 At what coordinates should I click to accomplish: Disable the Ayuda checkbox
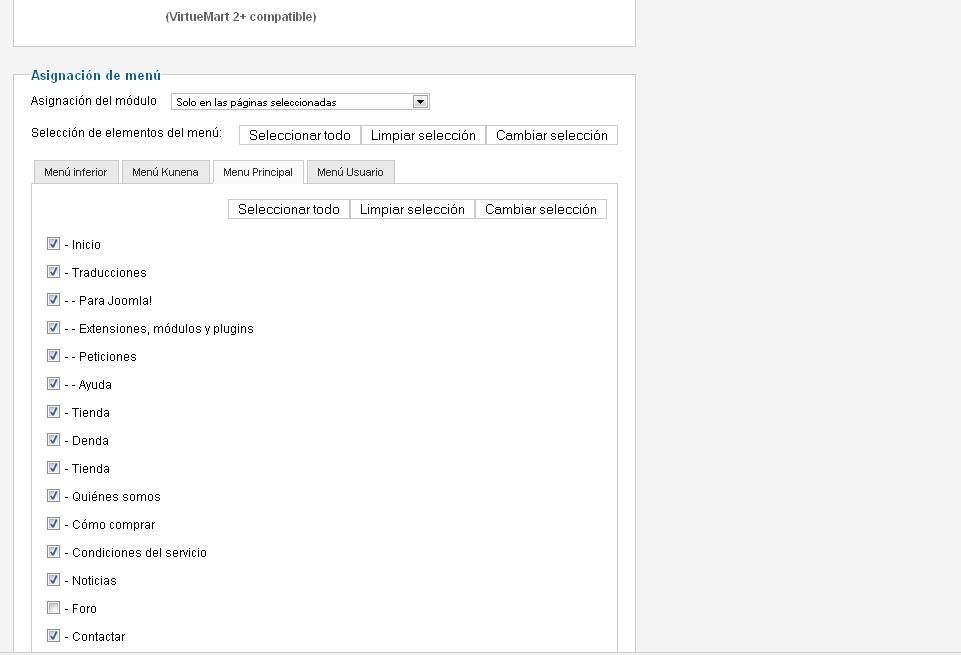tap(53, 384)
